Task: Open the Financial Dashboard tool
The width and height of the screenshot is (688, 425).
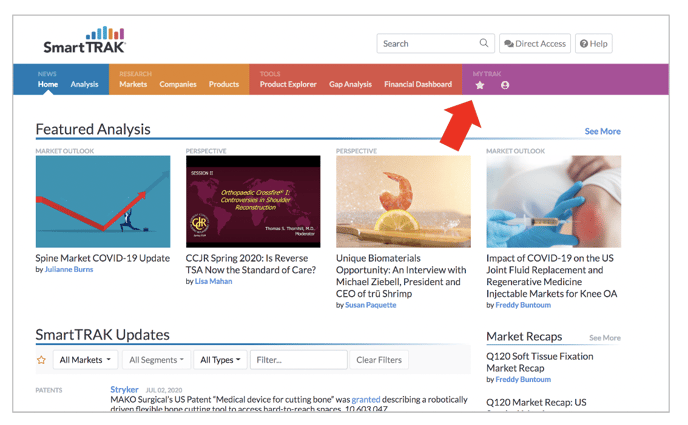Action: [418, 84]
